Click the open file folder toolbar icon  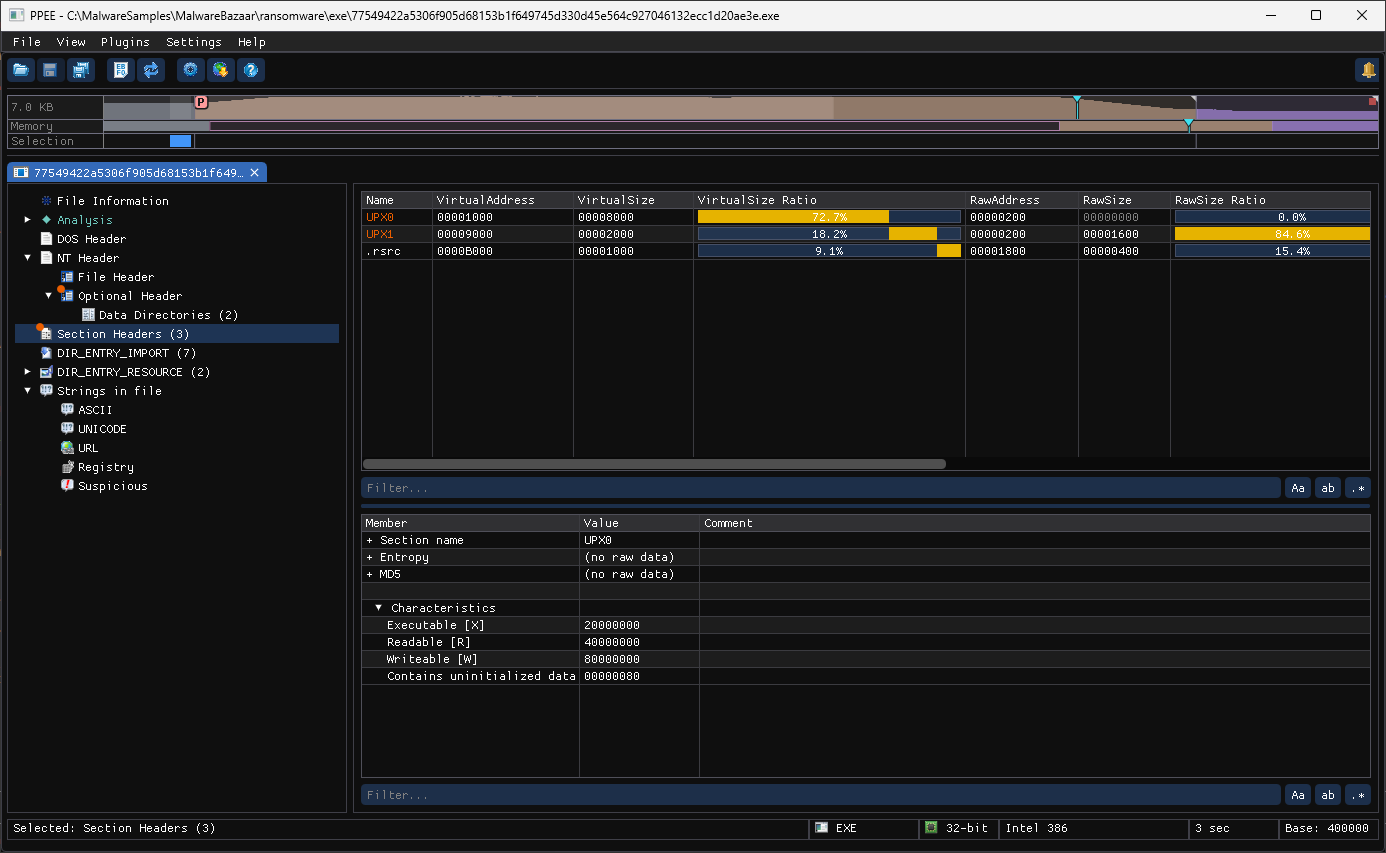(x=21, y=70)
